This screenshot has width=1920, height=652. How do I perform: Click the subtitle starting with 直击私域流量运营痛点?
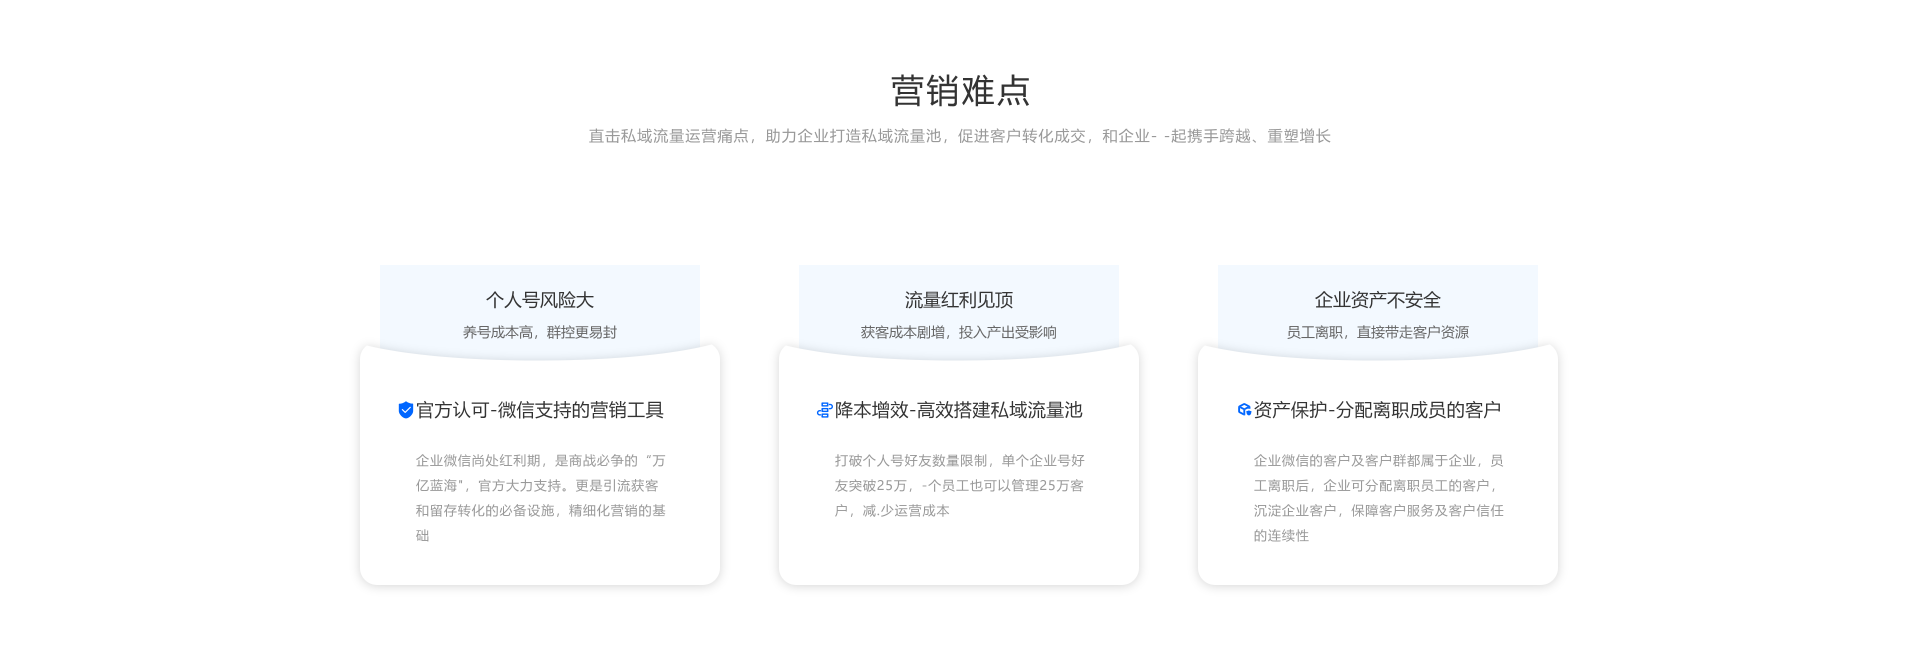959,136
